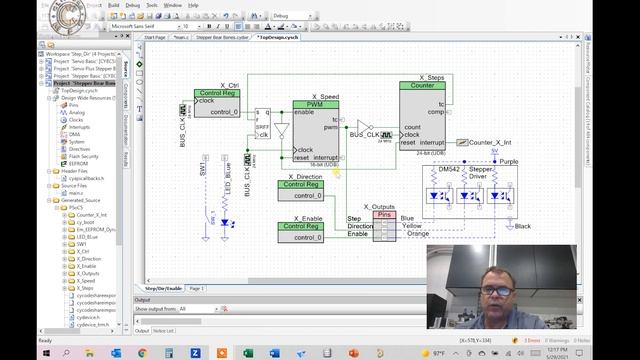The height and width of the screenshot is (360, 640).
Task: Expand the Counter_X_Int folder
Action: pyautogui.click(x=64, y=215)
